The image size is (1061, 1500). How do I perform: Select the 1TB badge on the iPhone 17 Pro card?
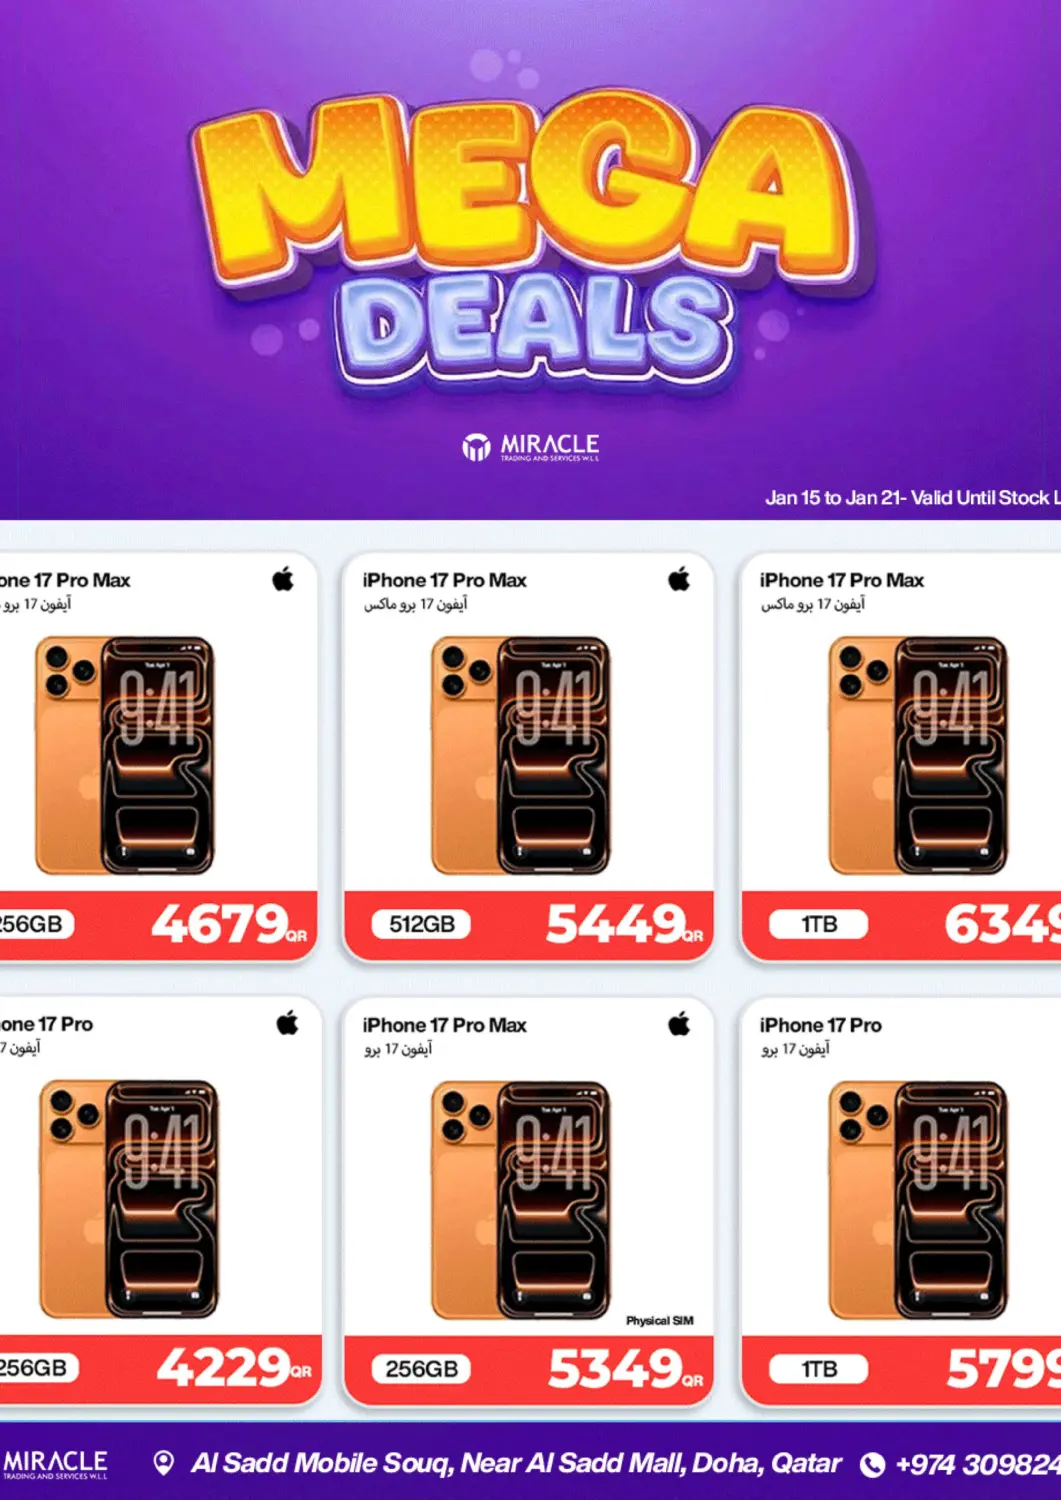819,1368
